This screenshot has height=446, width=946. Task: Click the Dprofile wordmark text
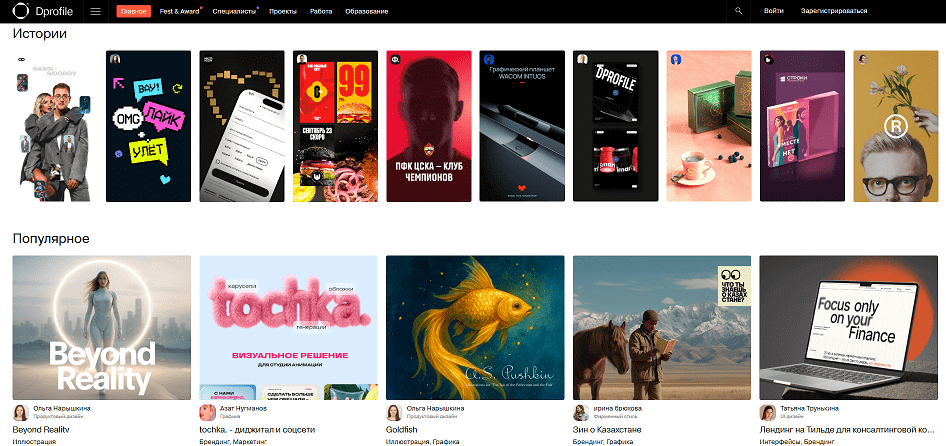56,11
